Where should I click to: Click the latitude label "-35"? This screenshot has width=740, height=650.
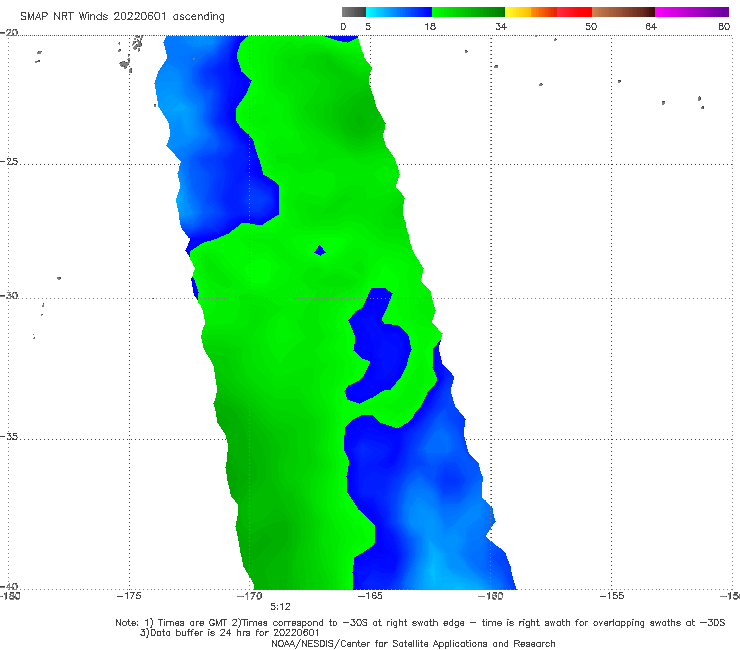click(x=9, y=437)
